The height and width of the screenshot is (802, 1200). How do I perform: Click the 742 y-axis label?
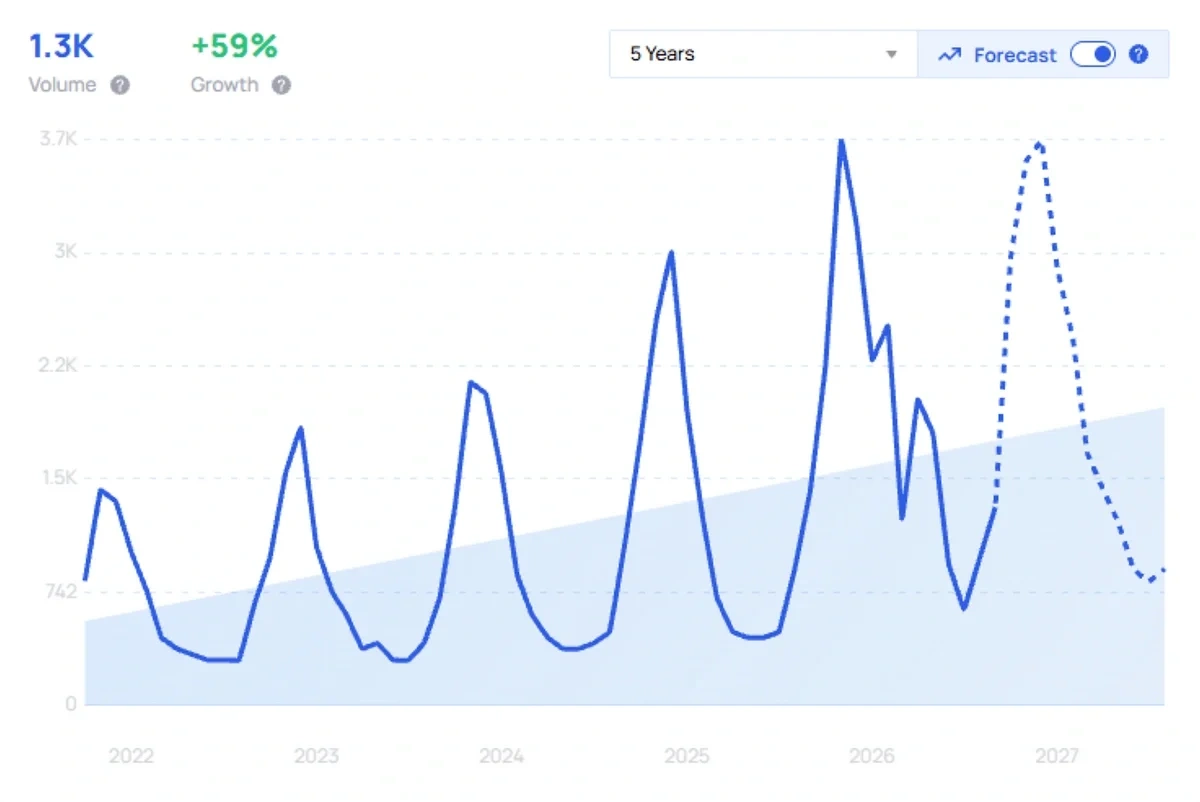pyautogui.click(x=62, y=592)
